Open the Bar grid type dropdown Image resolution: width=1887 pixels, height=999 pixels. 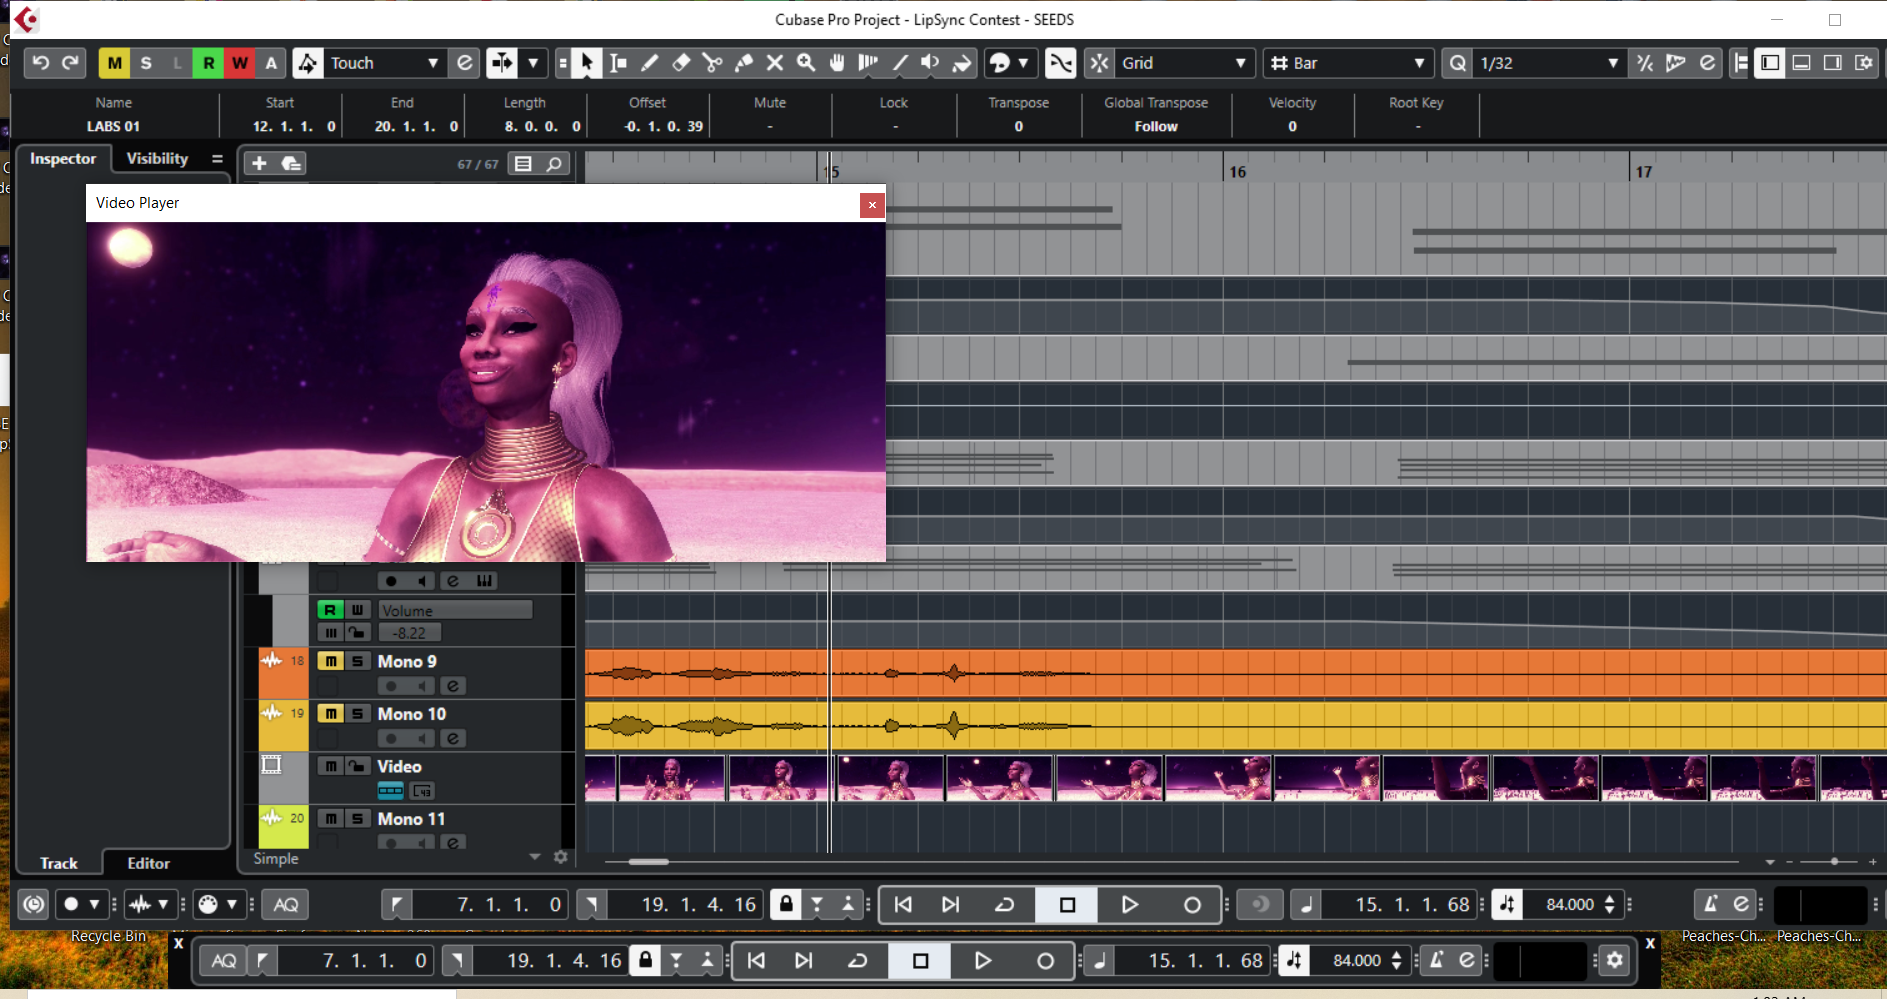click(1348, 63)
